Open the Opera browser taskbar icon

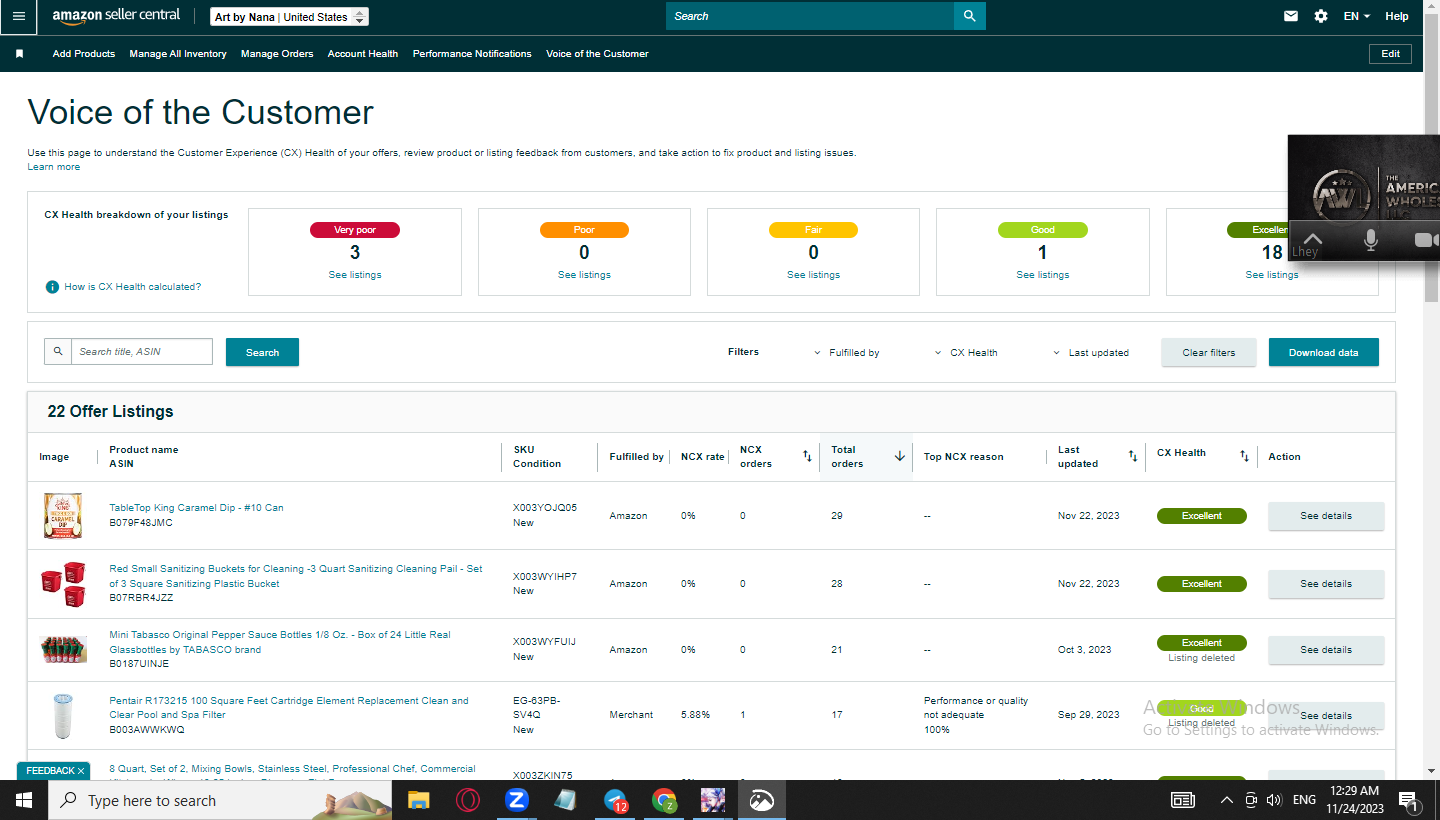click(x=467, y=800)
